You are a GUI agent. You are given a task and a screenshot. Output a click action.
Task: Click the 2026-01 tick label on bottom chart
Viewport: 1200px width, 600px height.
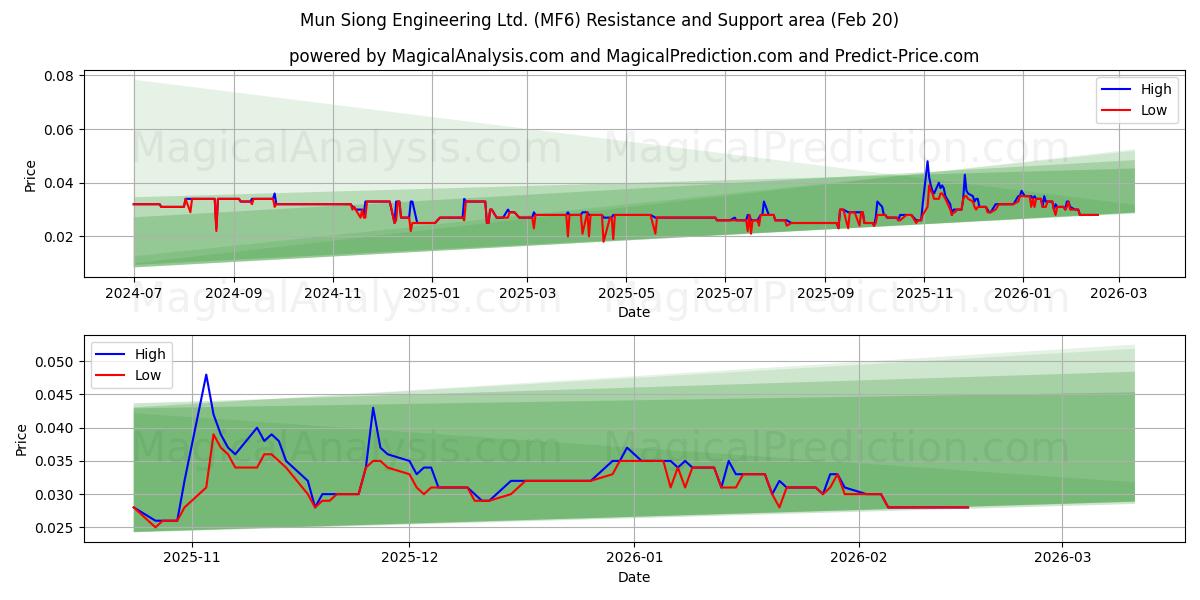[x=635, y=558]
